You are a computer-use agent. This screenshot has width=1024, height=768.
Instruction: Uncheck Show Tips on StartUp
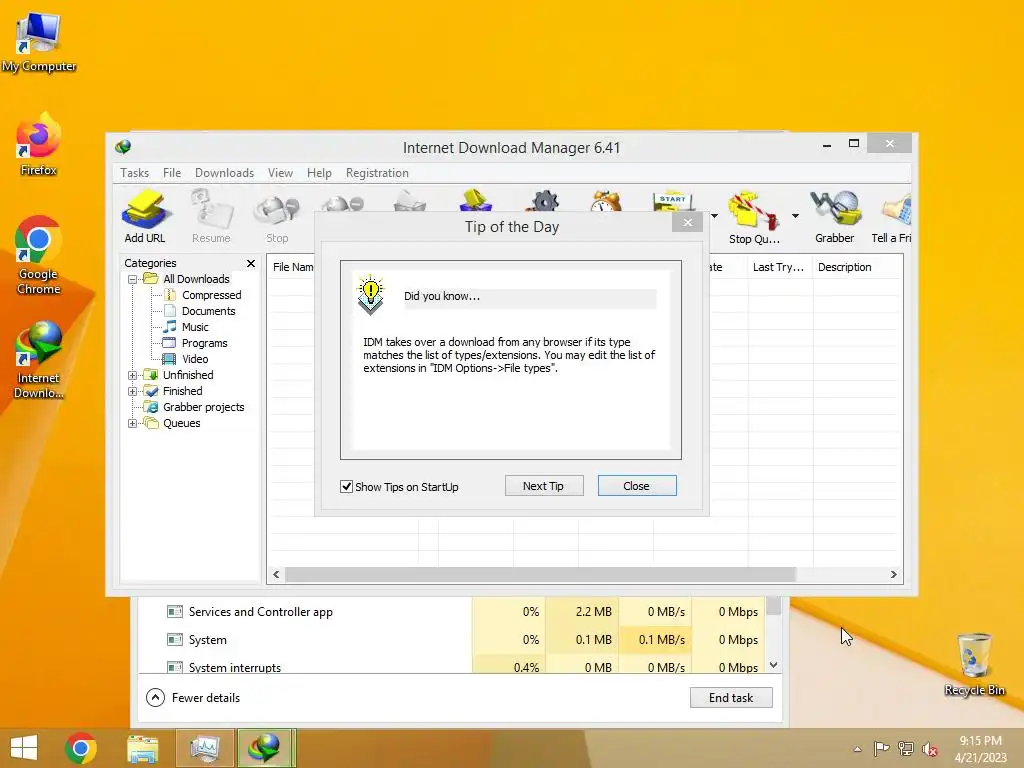click(347, 487)
